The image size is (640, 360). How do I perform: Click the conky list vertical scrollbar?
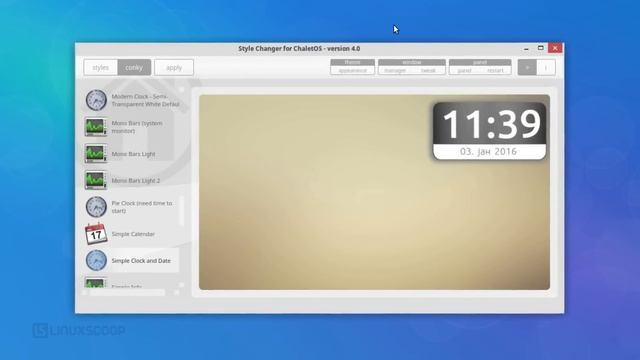[x=182, y=211]
